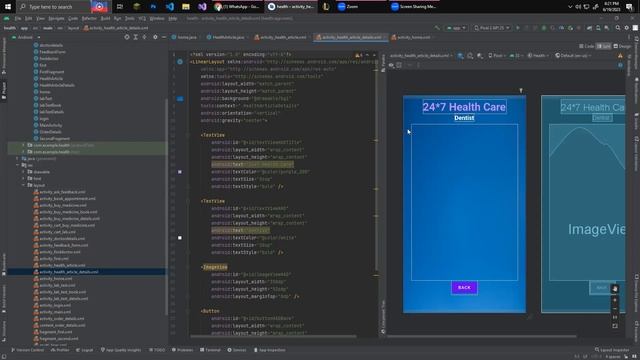The width and height of the screenshot is (640, 360).
Task: Open the Pixel device selector dropdown
Action: tap(491, 28)
